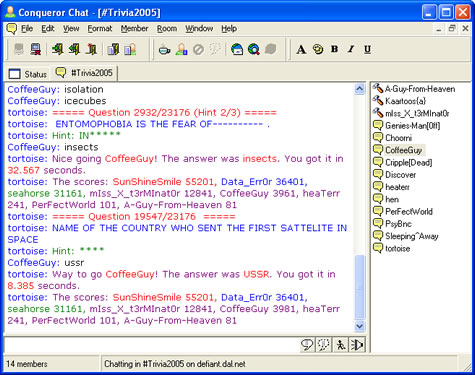The height and width of the screenshot is (375, 475).
Task: Open the Room menu
Action: pos(167,29)
